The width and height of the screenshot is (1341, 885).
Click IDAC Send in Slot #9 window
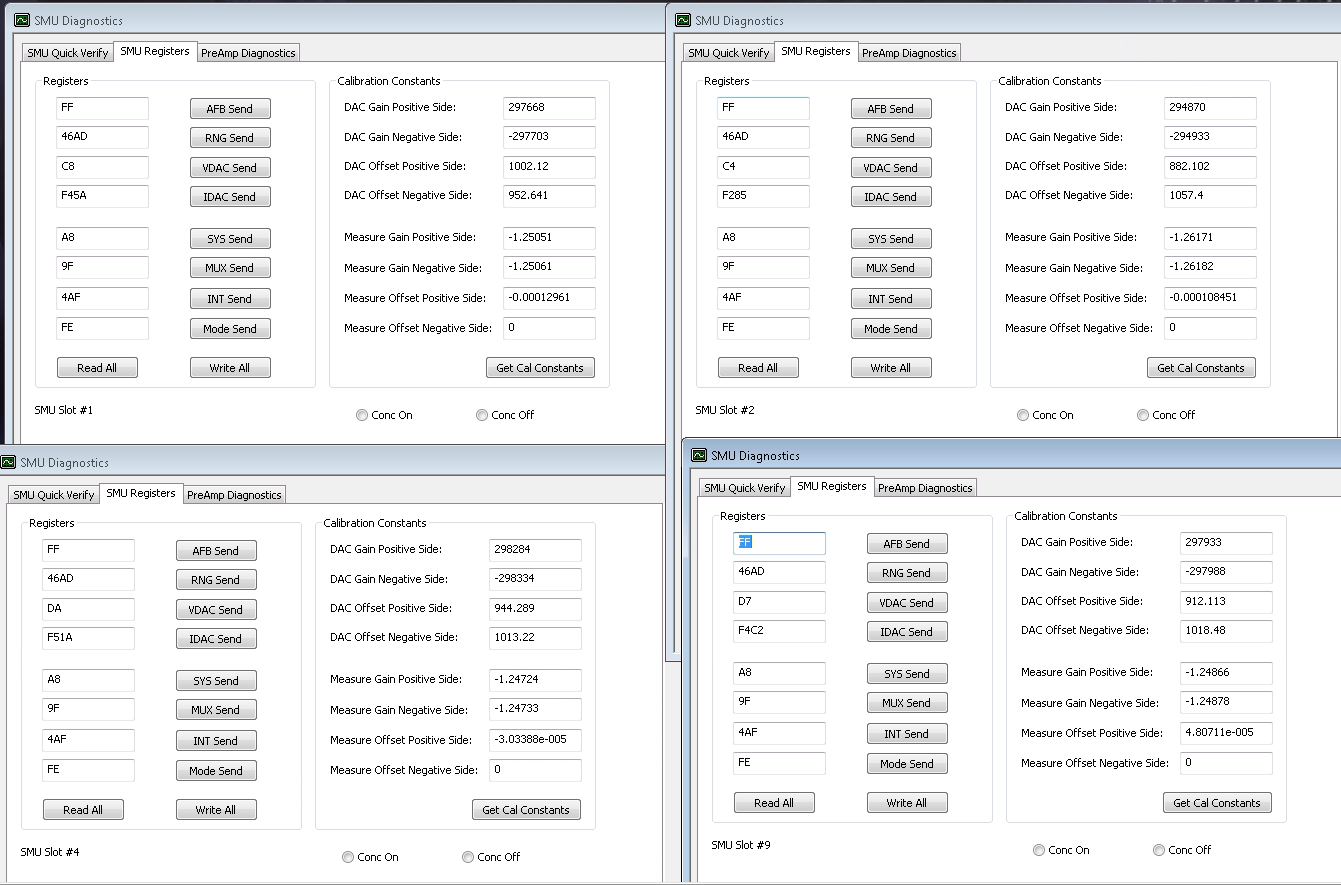click(x=907, y=632)
